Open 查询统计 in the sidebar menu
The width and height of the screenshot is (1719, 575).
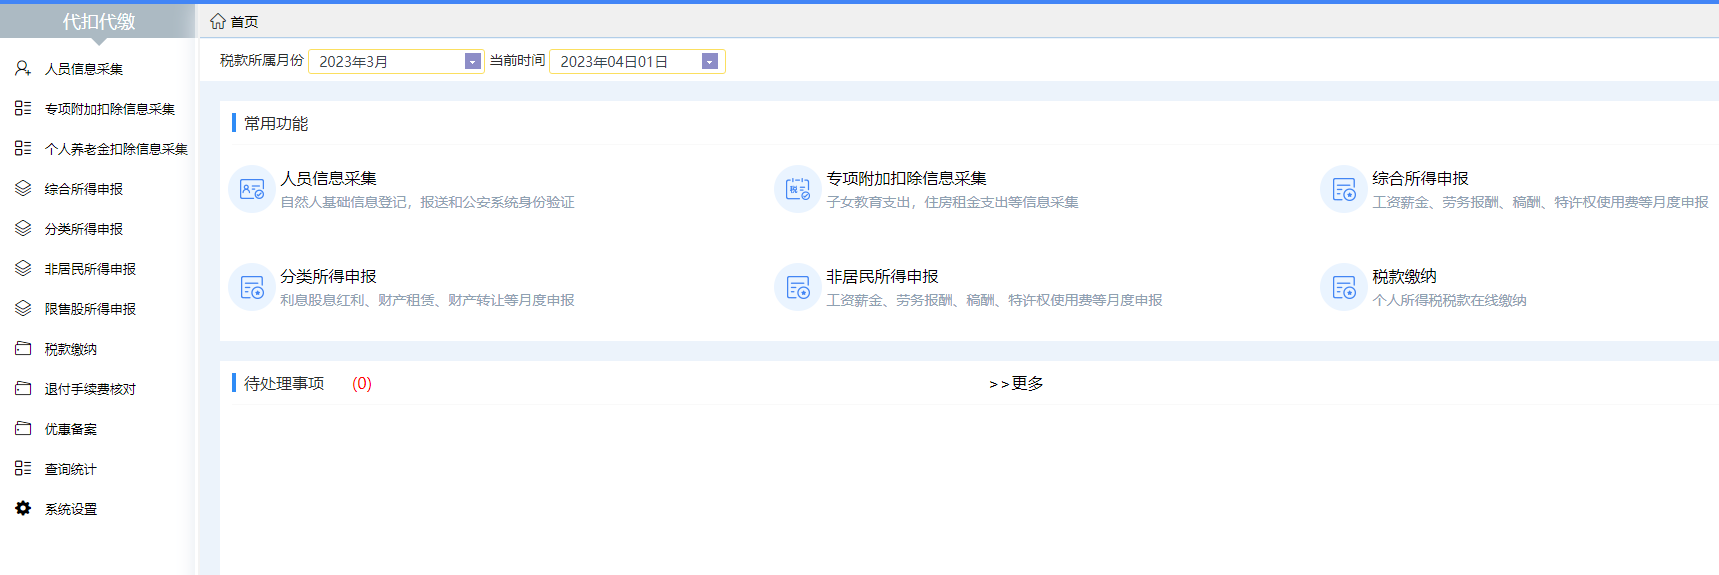tap(70, 469)
